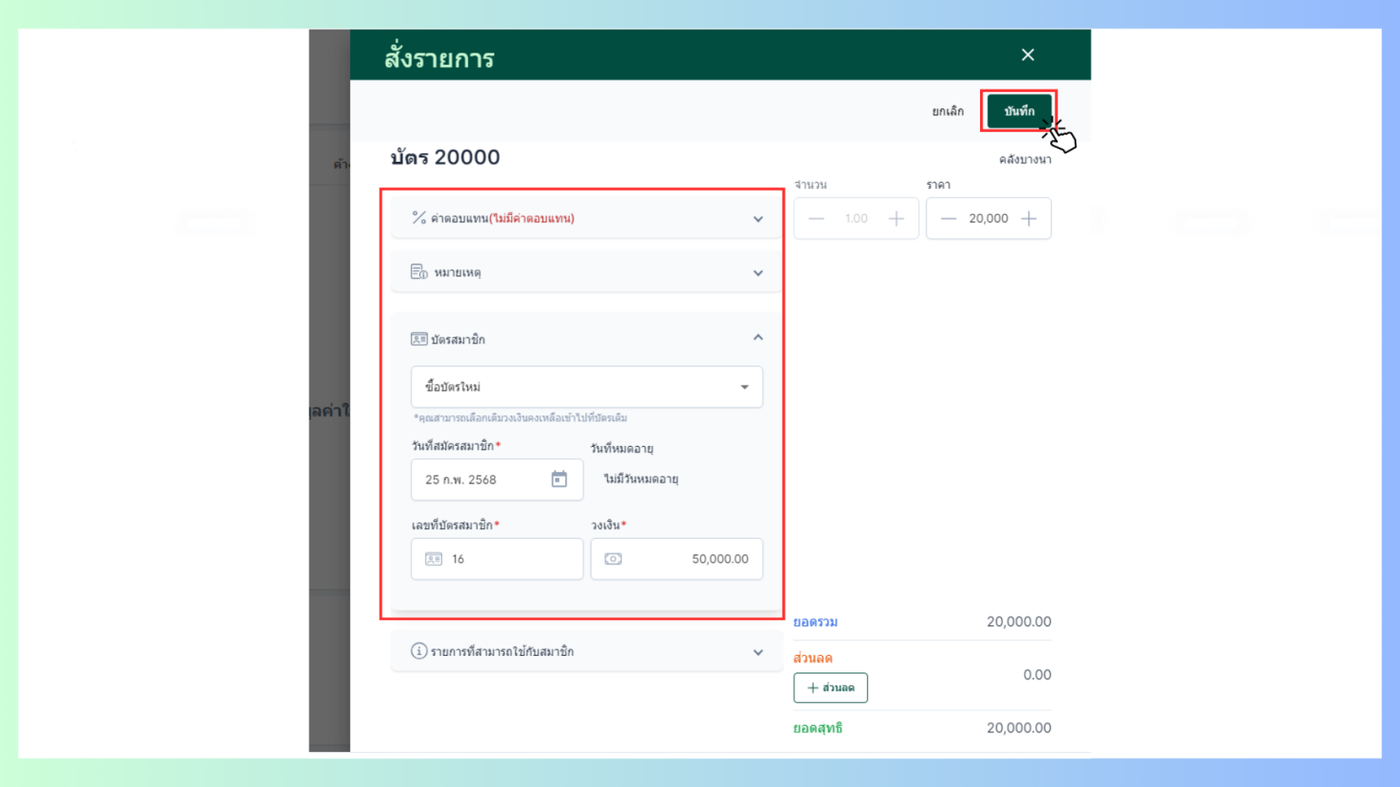
Task: Click info icon beside รายการที่สามารถใช้กับสมาชิก
Action: pyautogui.click(x=419, y=651)
